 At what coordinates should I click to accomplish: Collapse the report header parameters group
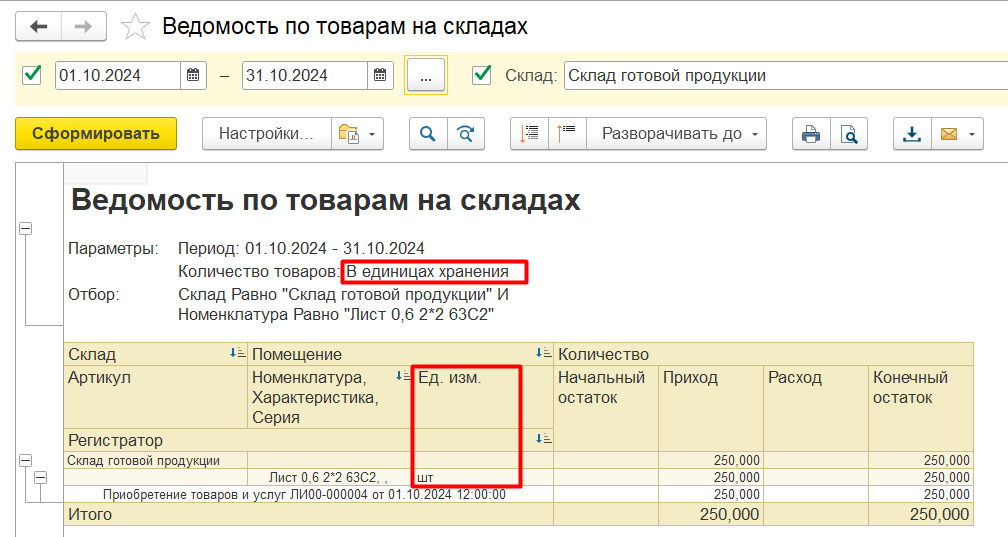26,228
